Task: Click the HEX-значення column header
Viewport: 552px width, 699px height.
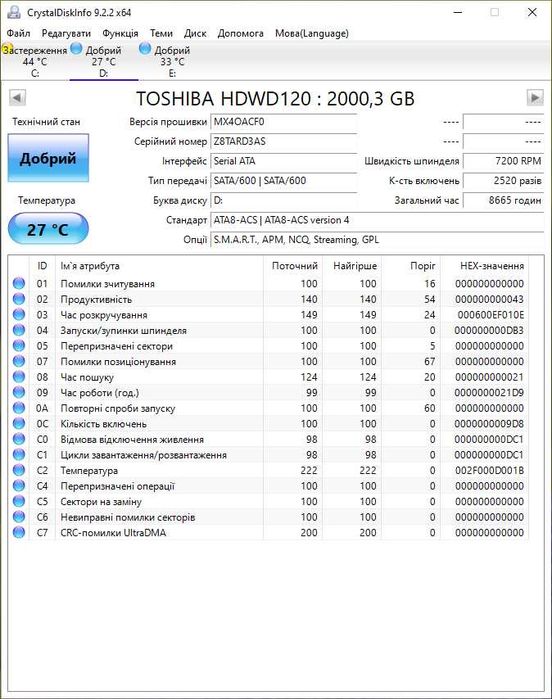Action: (485, 266)
